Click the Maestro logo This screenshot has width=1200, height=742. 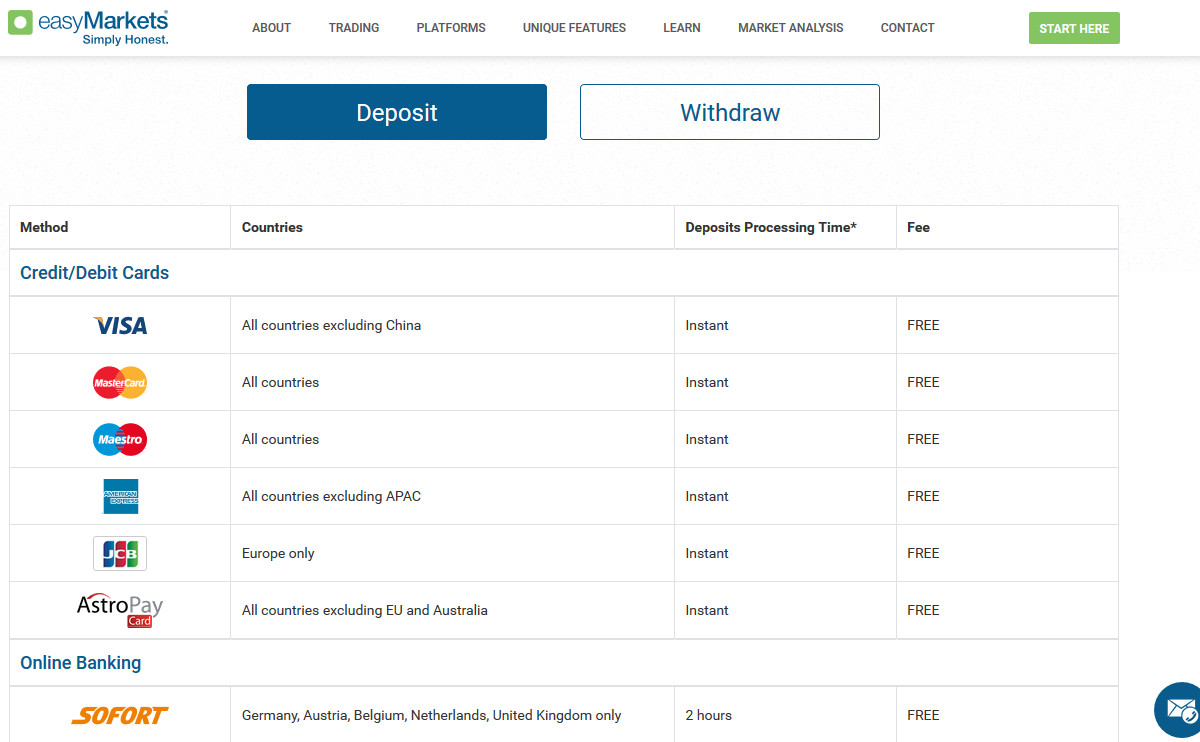pos(120,439)
